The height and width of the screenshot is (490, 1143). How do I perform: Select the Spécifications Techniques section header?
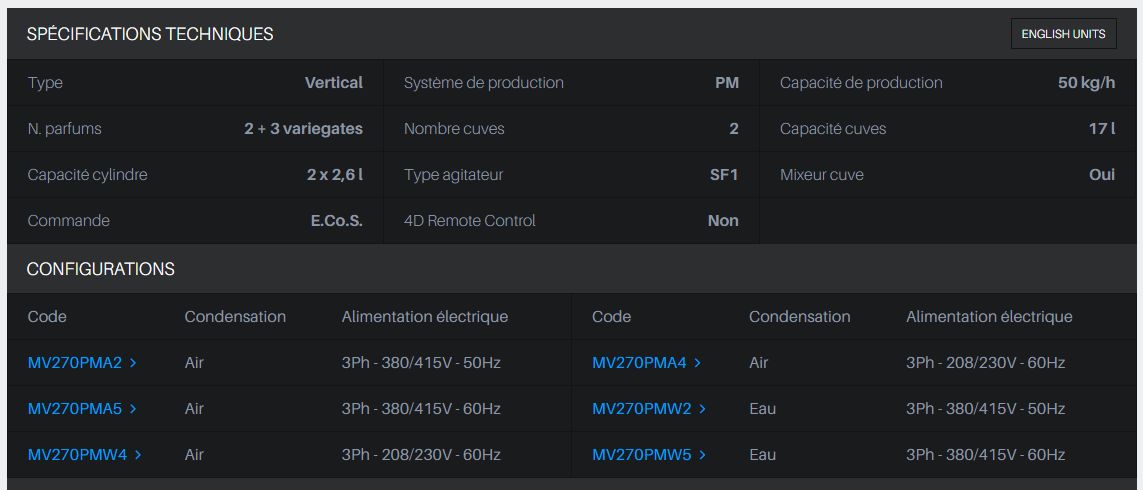[x=150, y=34]
